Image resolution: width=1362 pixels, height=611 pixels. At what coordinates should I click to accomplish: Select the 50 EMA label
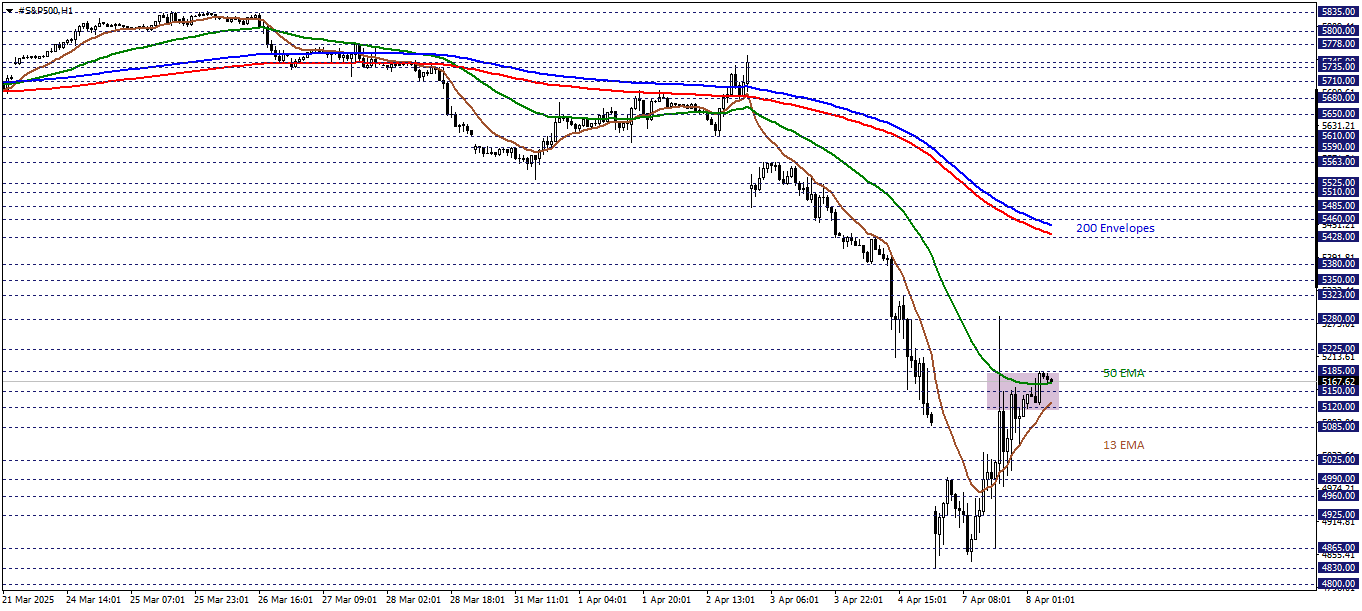[1123, 373]
